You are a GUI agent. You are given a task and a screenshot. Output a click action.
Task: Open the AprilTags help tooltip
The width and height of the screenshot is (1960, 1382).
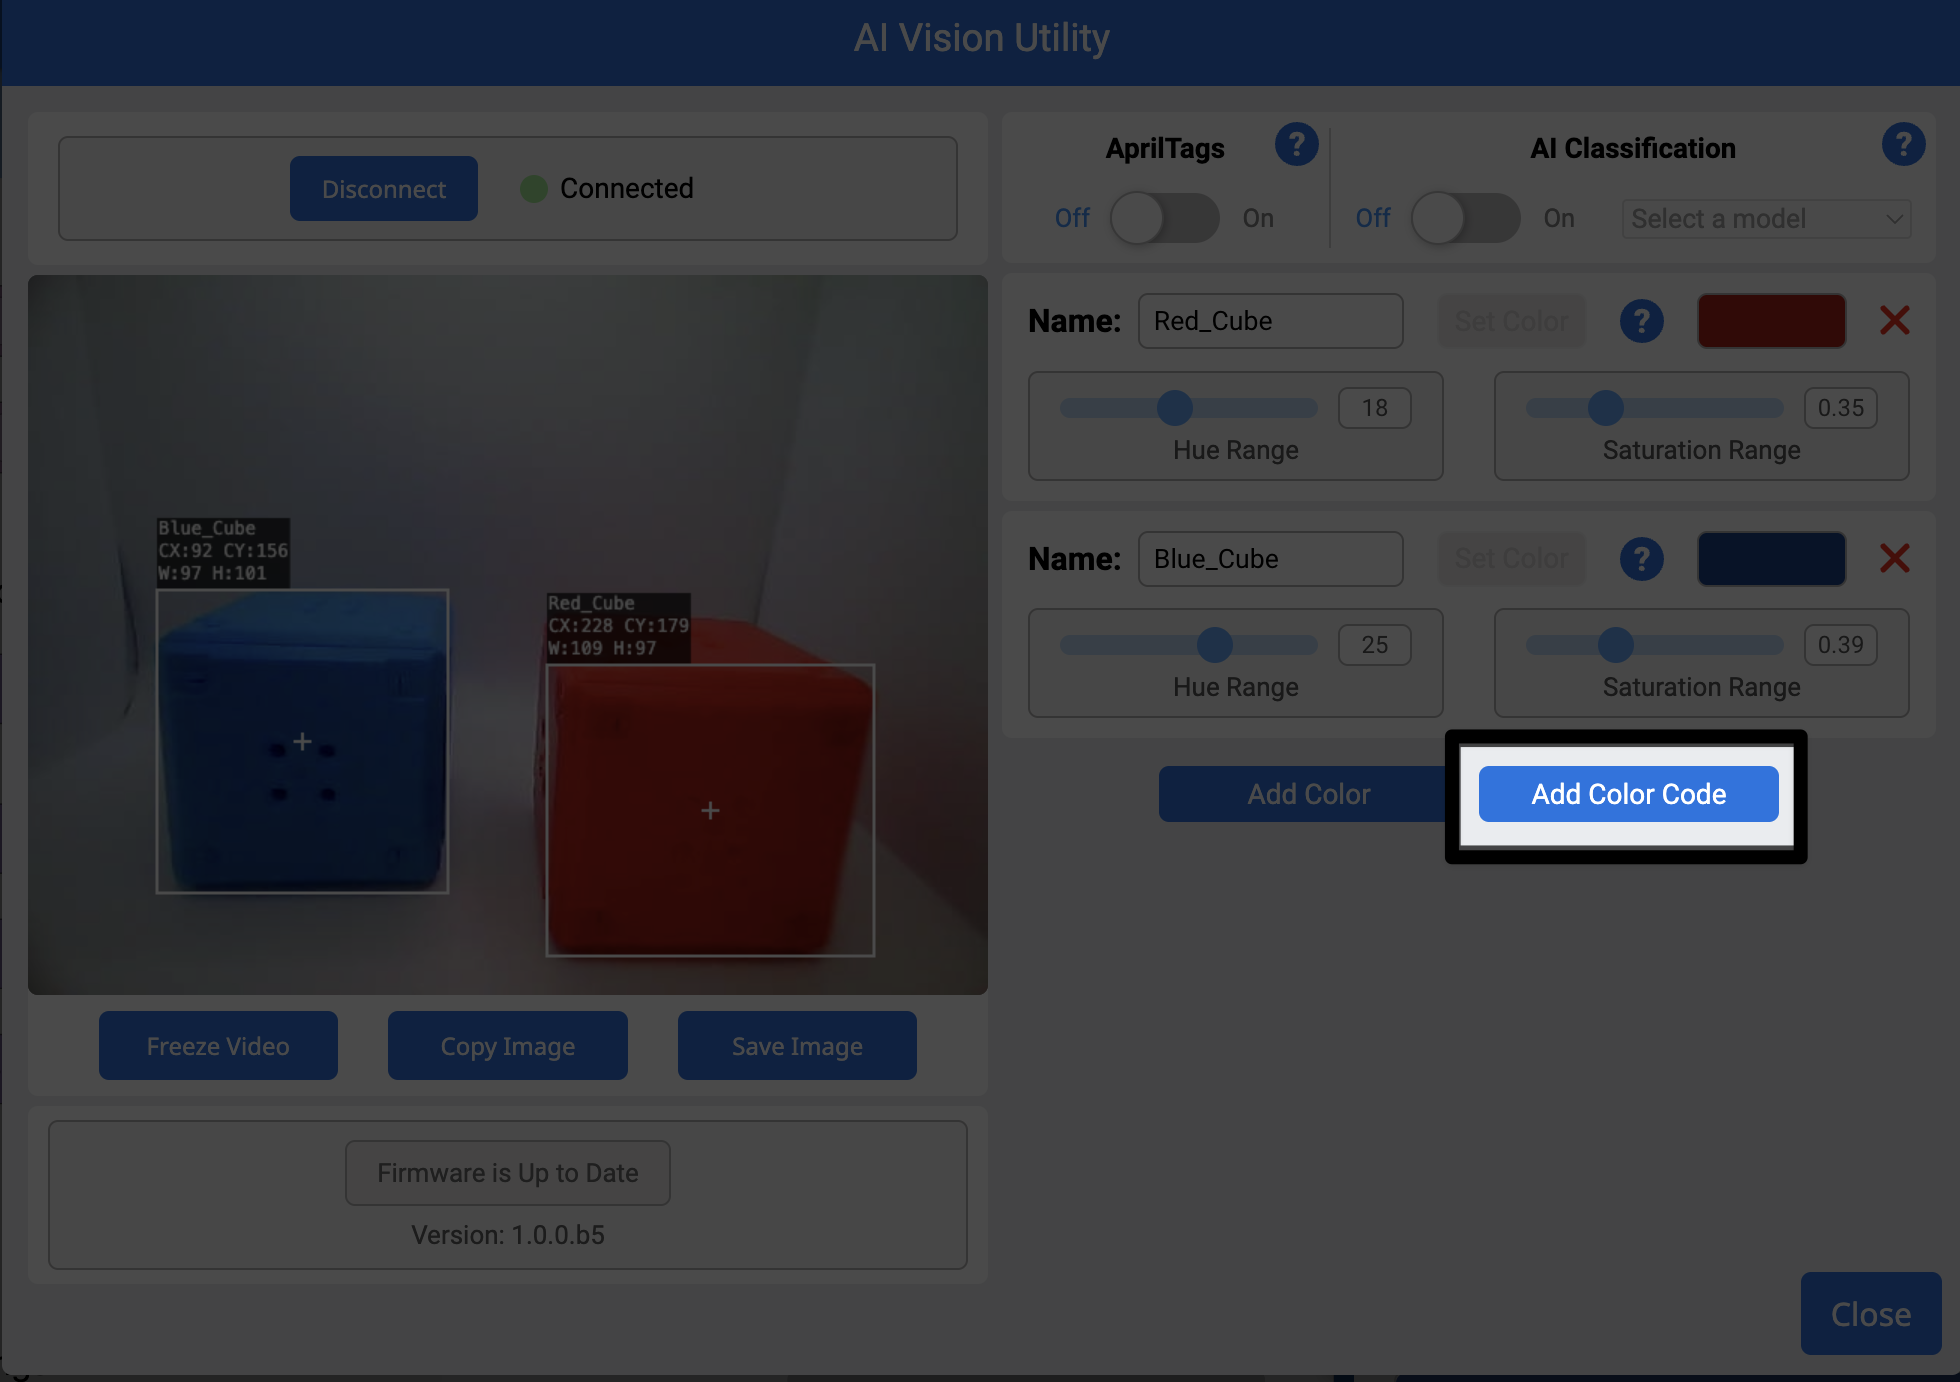click(x=1297, y=144)
